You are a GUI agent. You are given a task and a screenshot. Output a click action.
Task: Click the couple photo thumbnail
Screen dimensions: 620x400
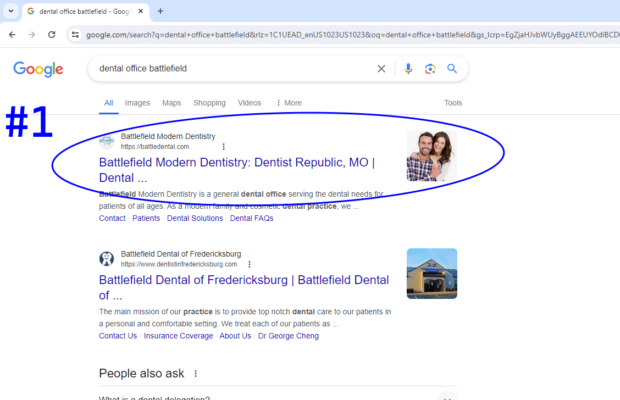(x=432, y=156)
